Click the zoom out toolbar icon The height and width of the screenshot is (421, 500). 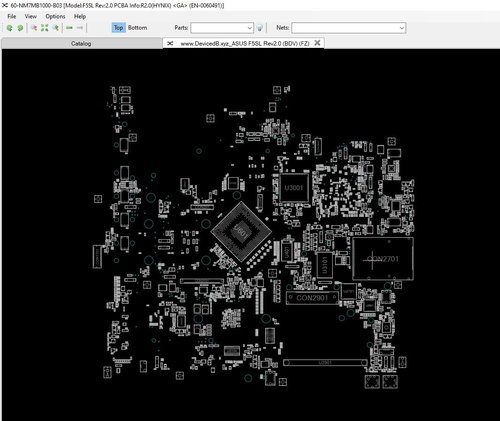(56, 28)
